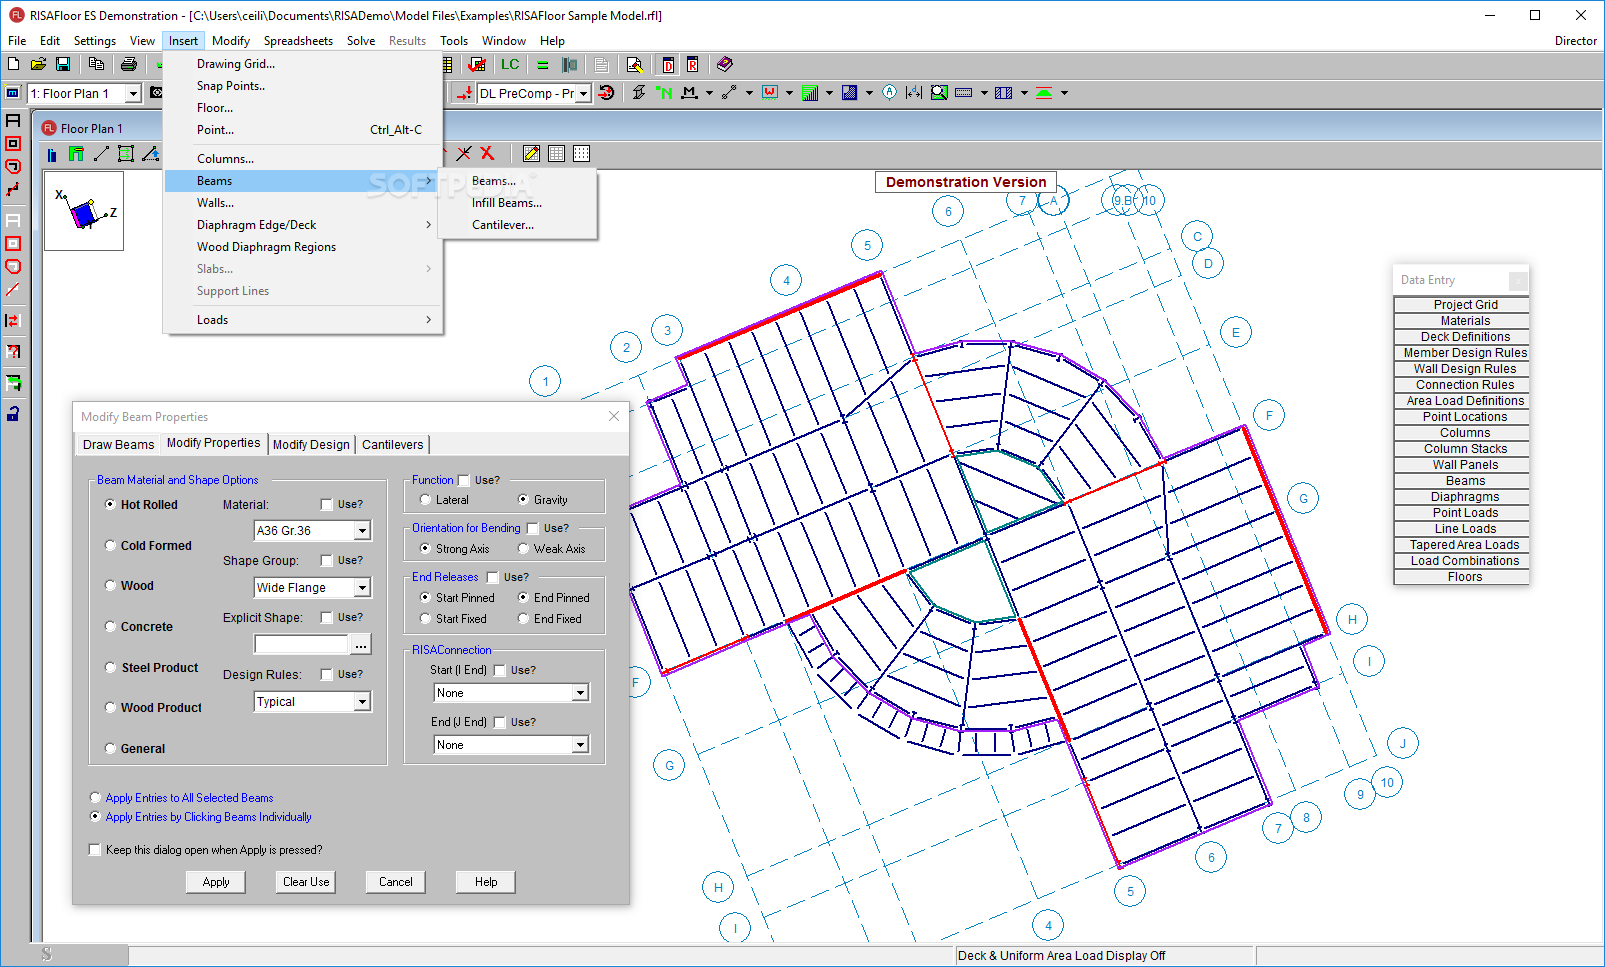Expand the Loads submenu in Insert menu
1605x967 pixels.
click(x=303, y=320)
